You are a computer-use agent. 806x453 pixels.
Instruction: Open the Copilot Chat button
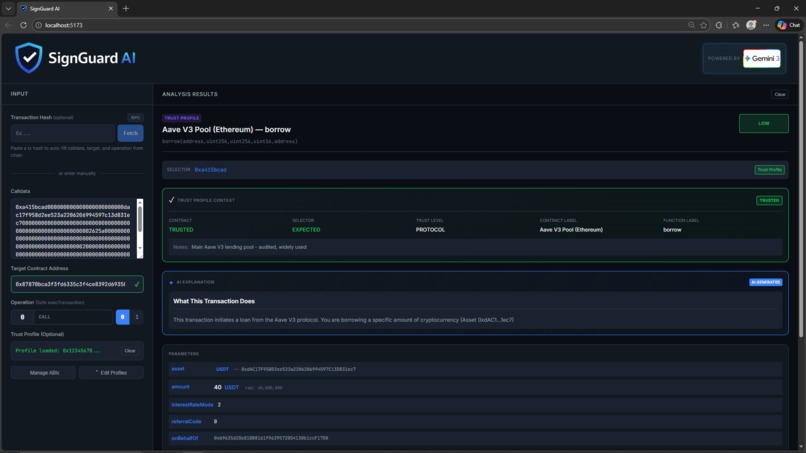coord(789,25)
